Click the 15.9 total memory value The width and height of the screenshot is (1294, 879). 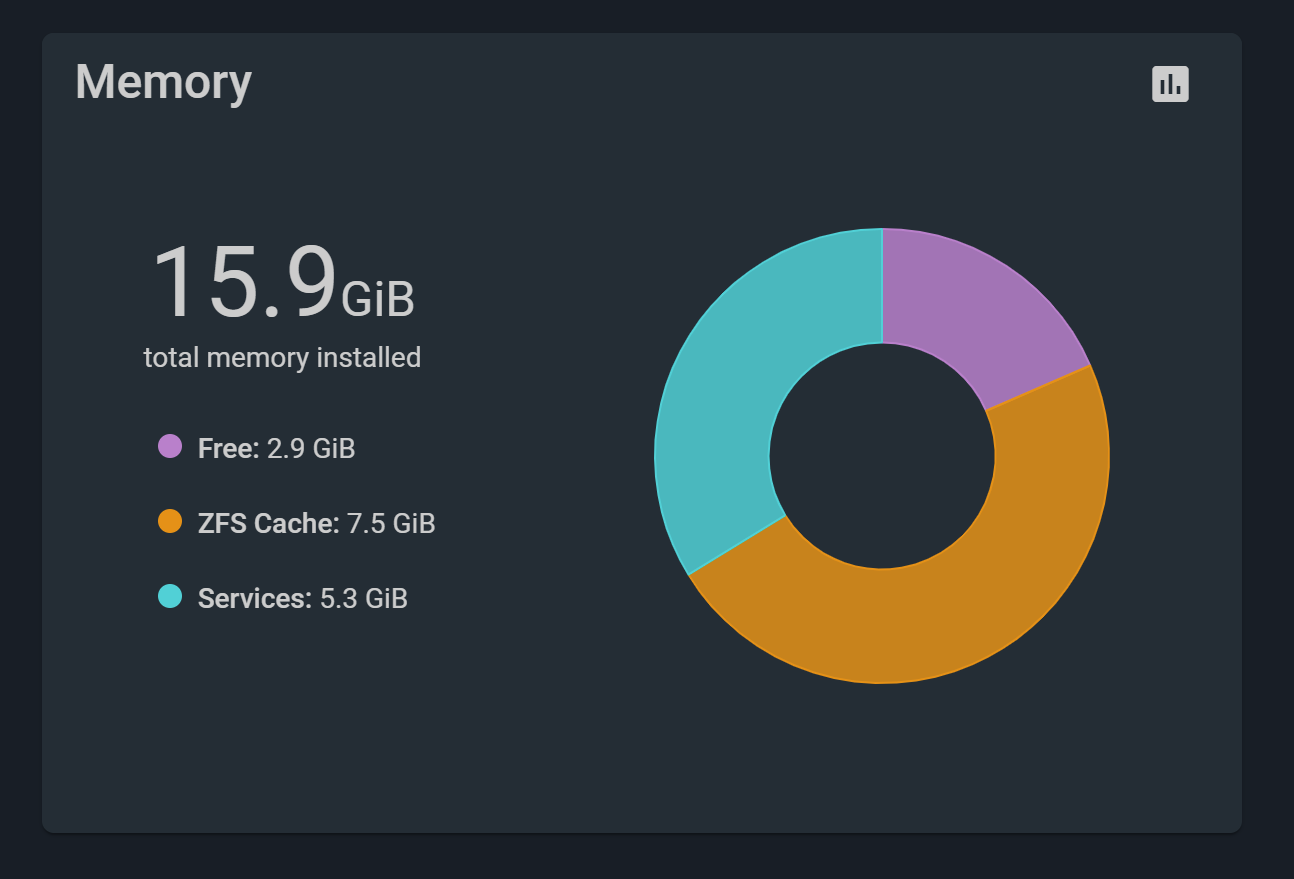(244, 284)
